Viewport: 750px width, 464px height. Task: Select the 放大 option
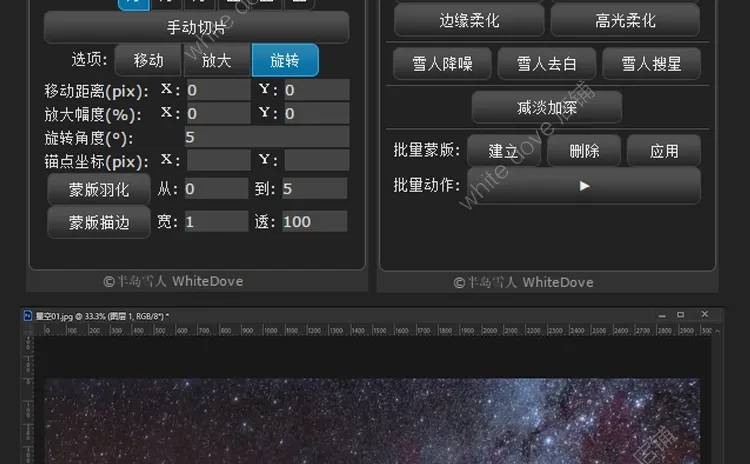pyautogui.click(x=217, y=60)
